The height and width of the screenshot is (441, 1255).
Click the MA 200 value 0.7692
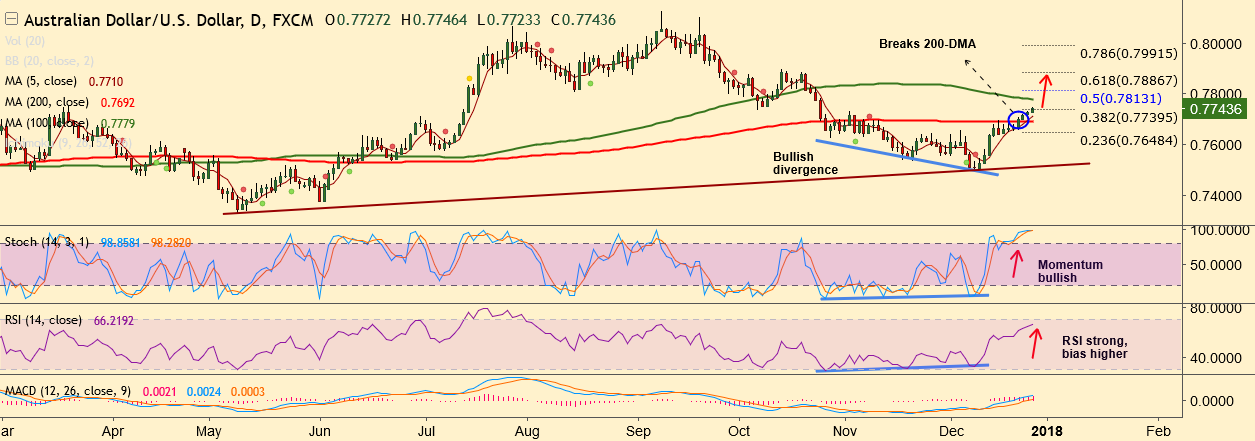pyautogui.click(x=116, y=102)
